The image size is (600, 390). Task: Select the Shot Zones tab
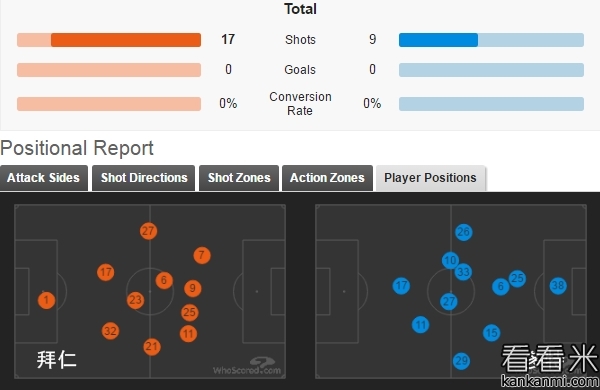pos(239,178)
